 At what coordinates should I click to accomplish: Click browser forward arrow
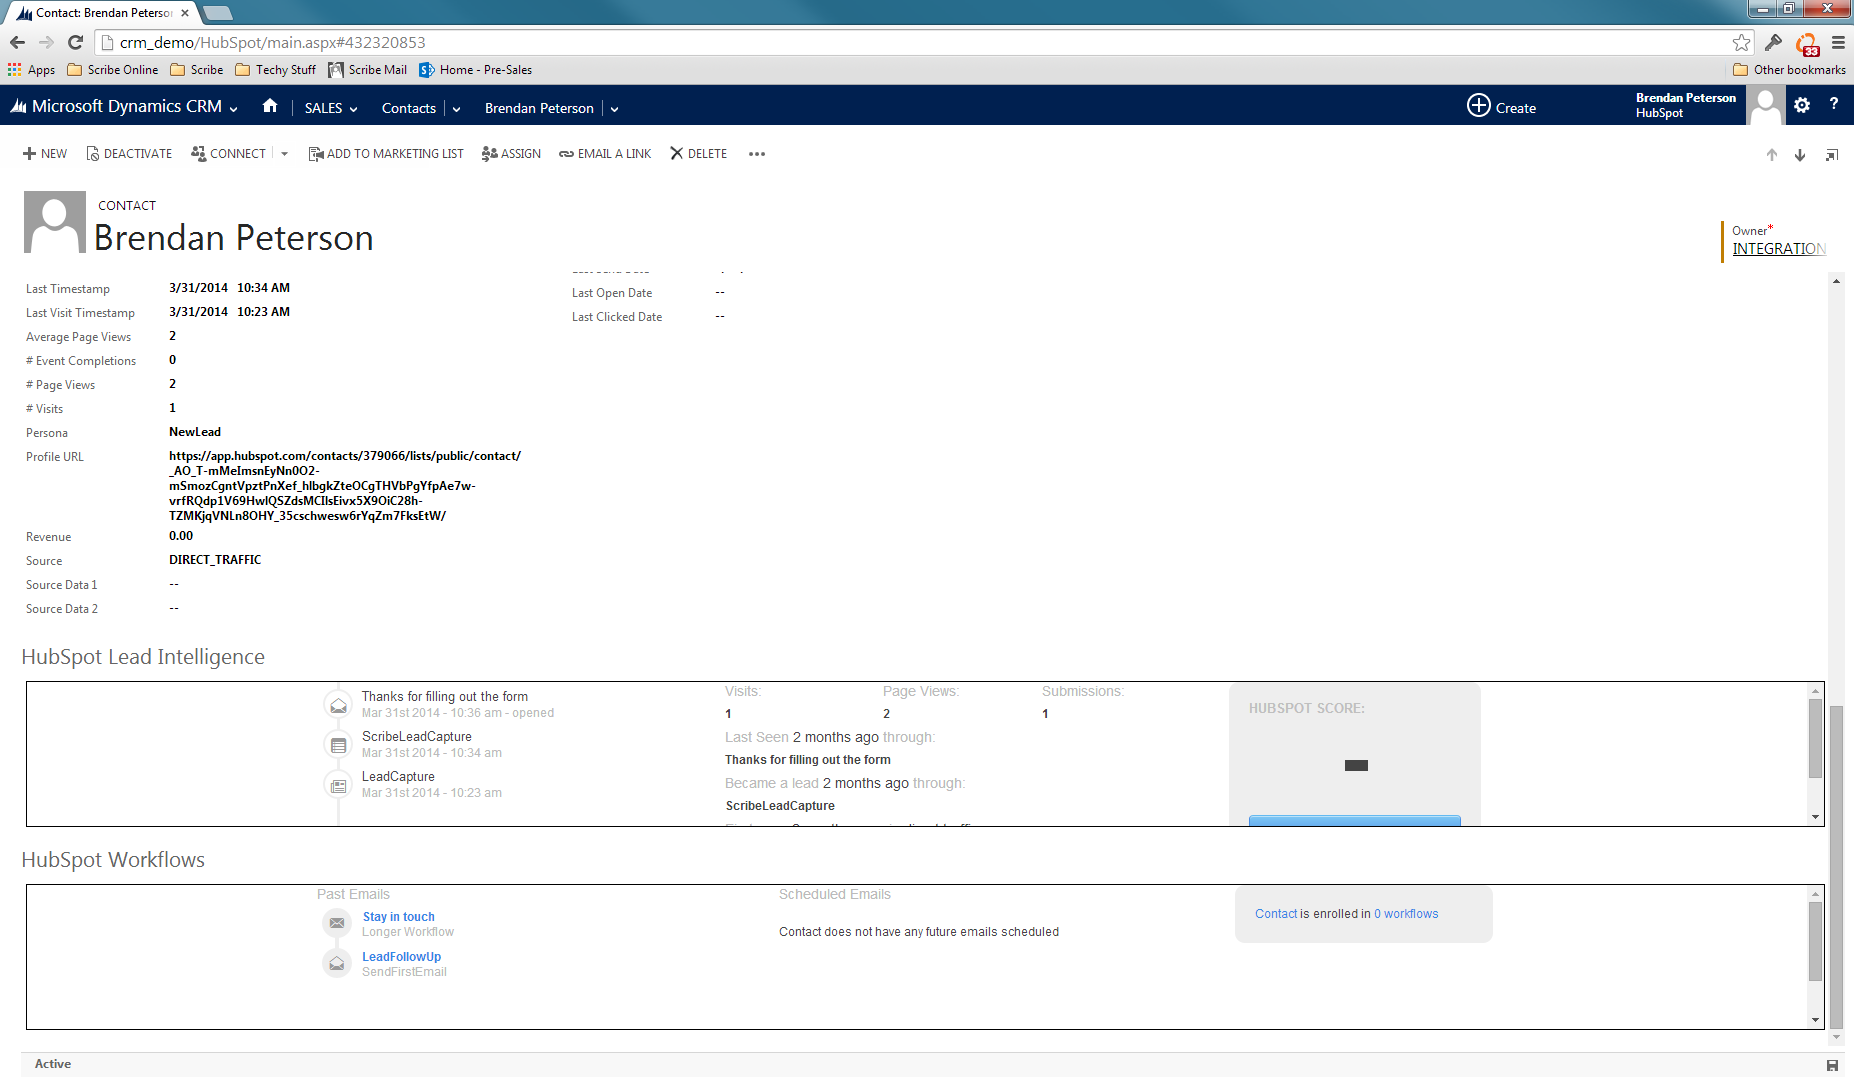tap(46, 42)
